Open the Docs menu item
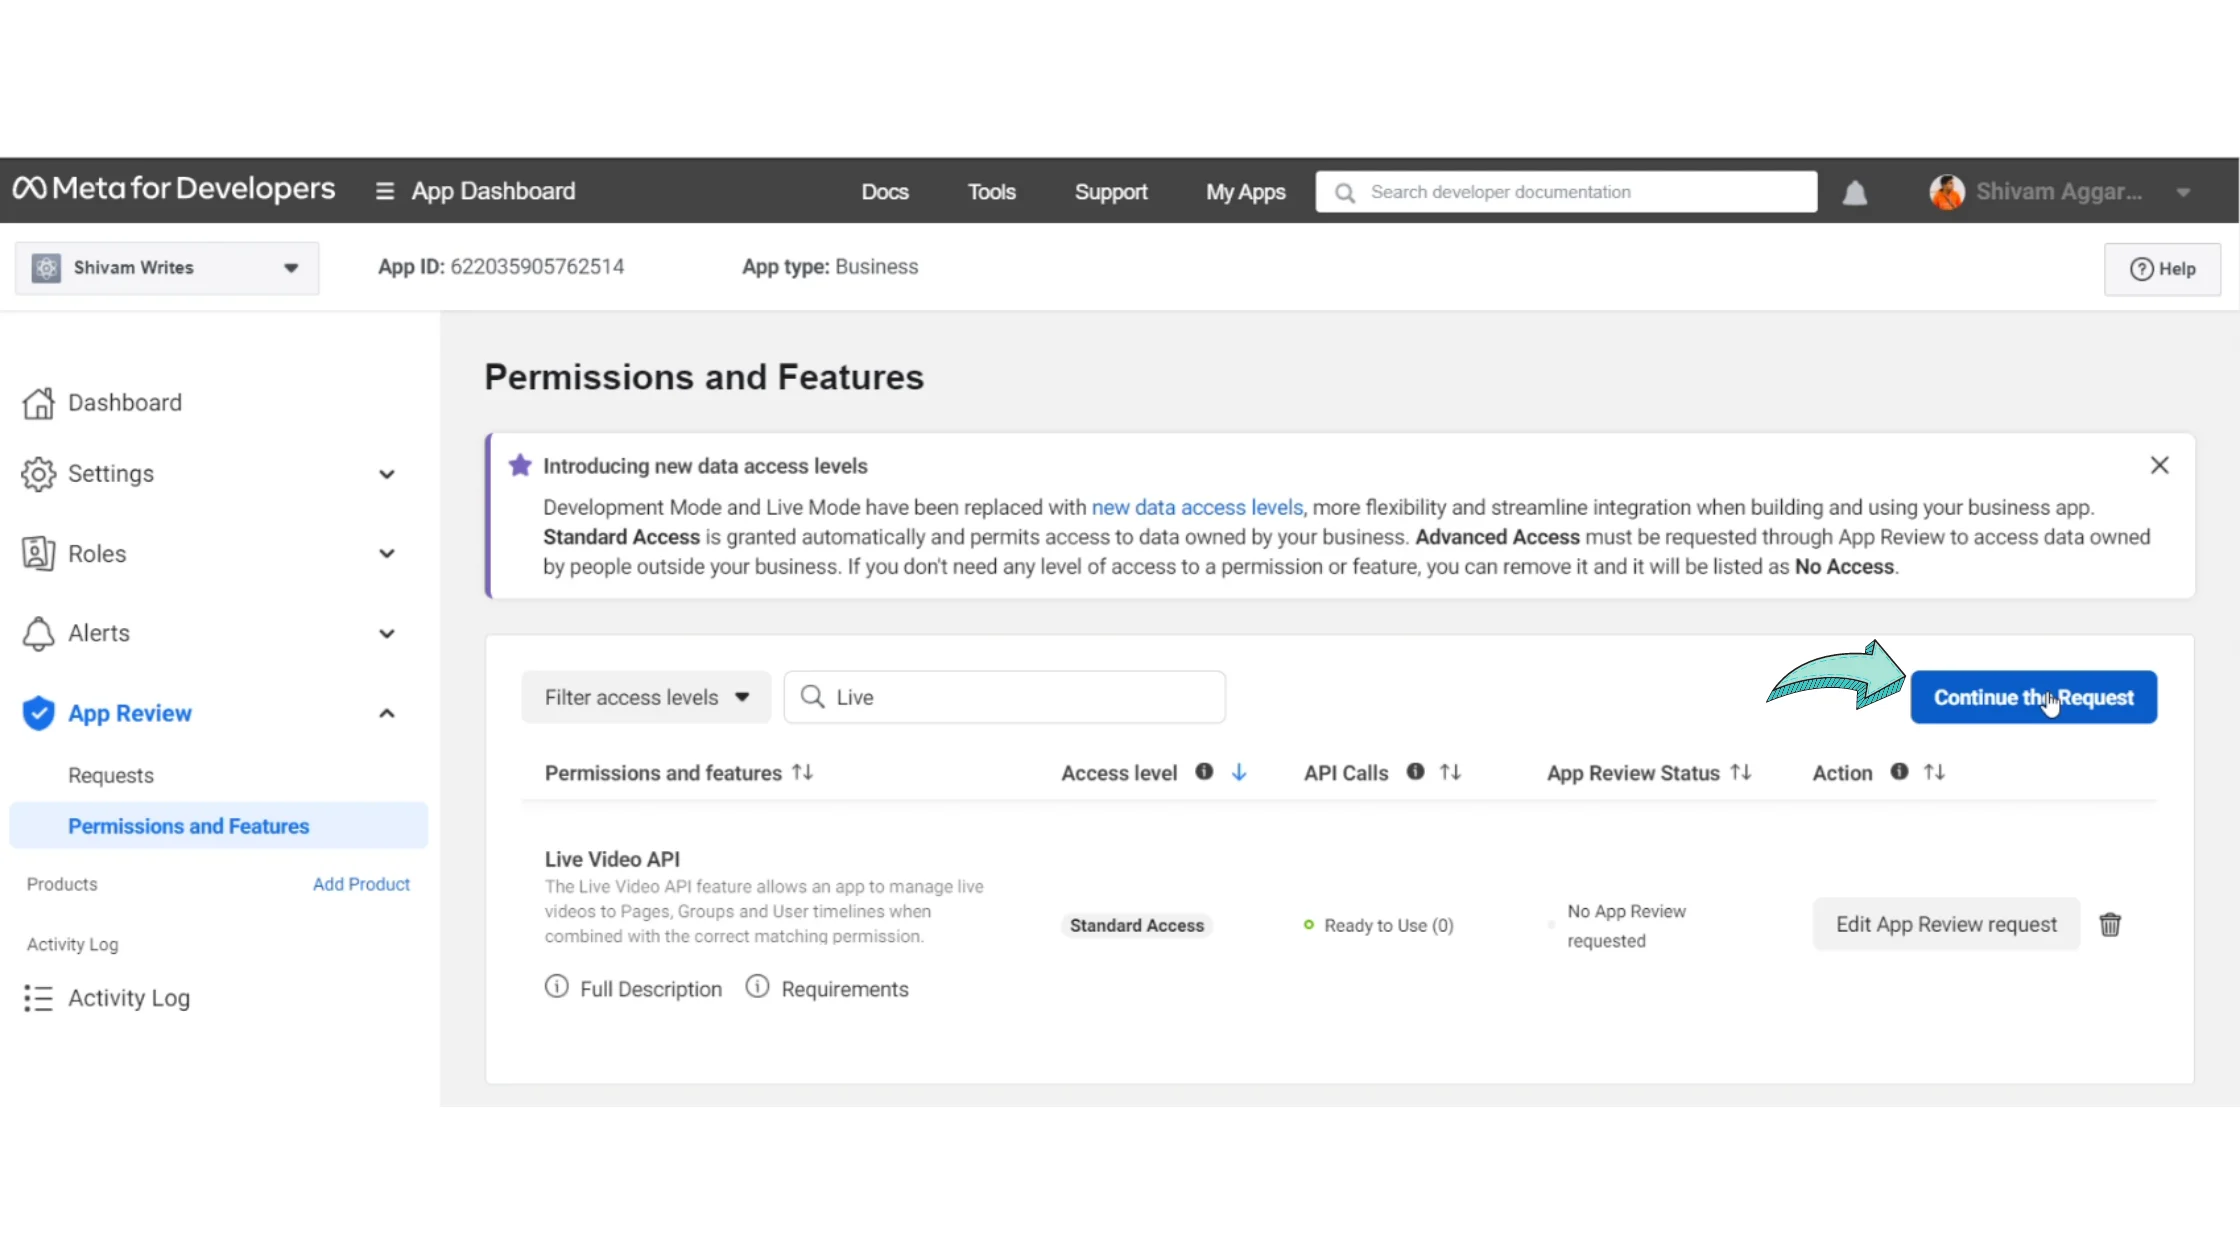 pyautogui.click(x=884, y=192)
